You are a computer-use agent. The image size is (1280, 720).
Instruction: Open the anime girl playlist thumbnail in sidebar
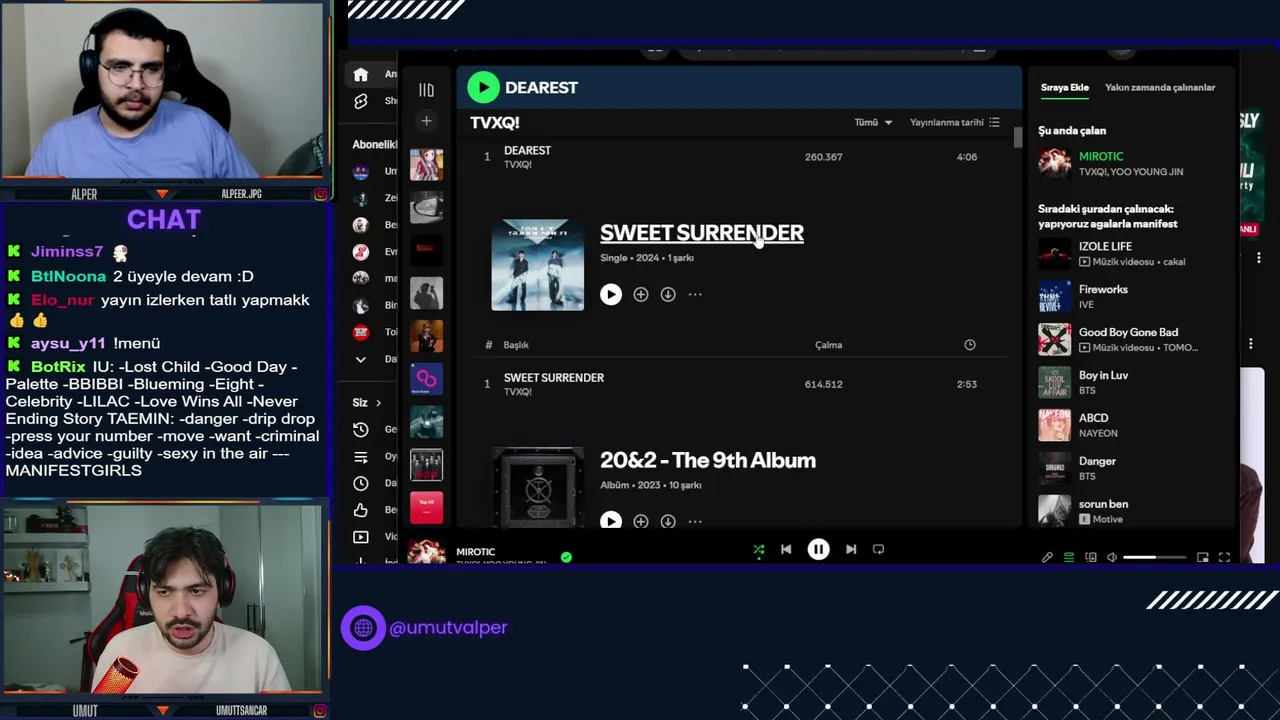(427, 165)
